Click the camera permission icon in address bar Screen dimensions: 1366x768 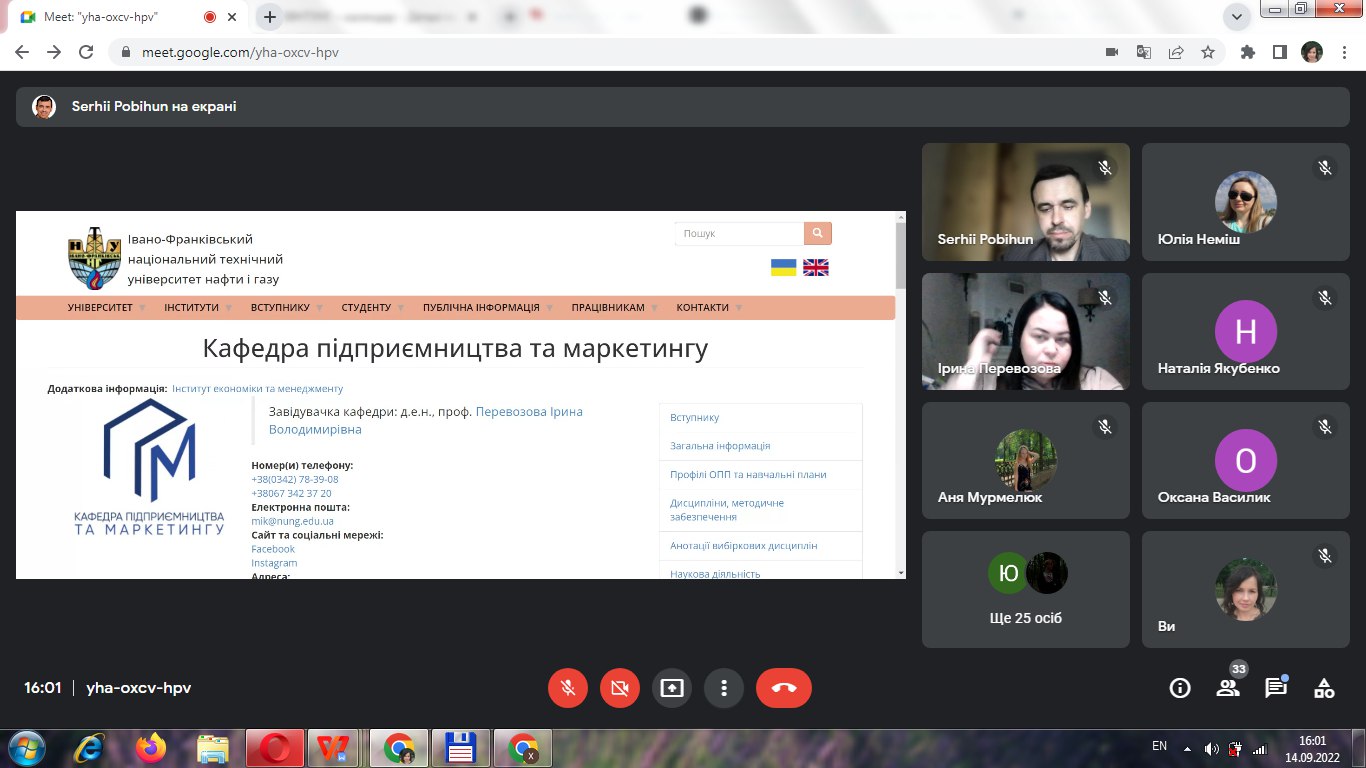click(1111, 52)
